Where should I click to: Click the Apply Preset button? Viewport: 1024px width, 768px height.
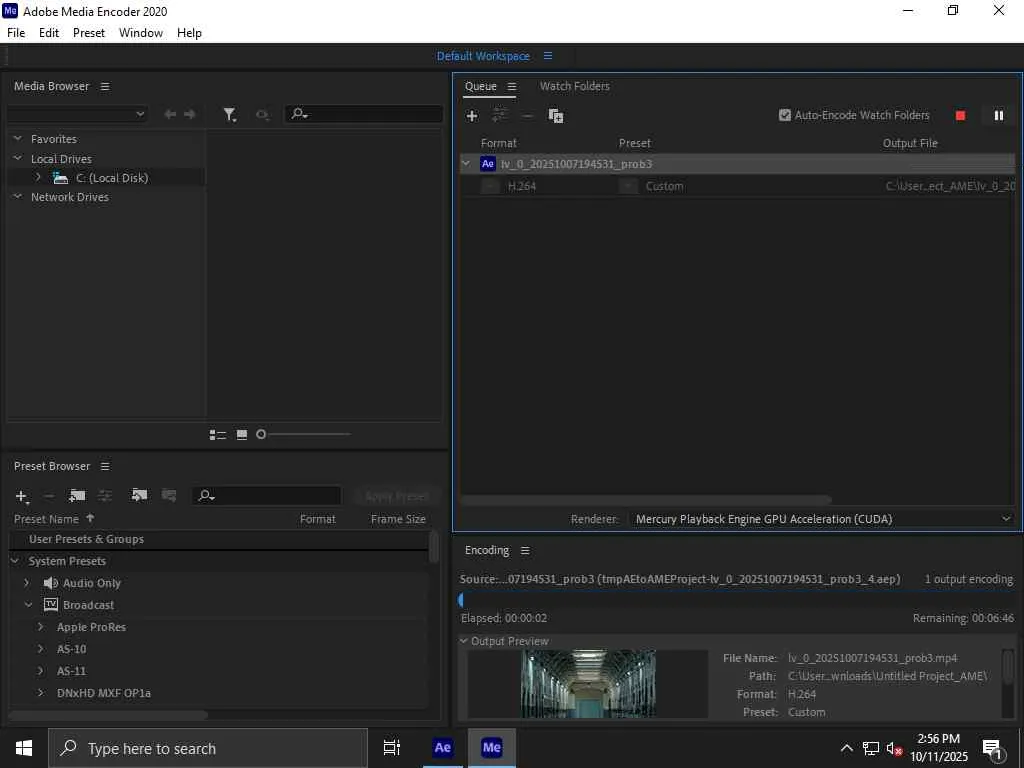click(x=396, y=496)
